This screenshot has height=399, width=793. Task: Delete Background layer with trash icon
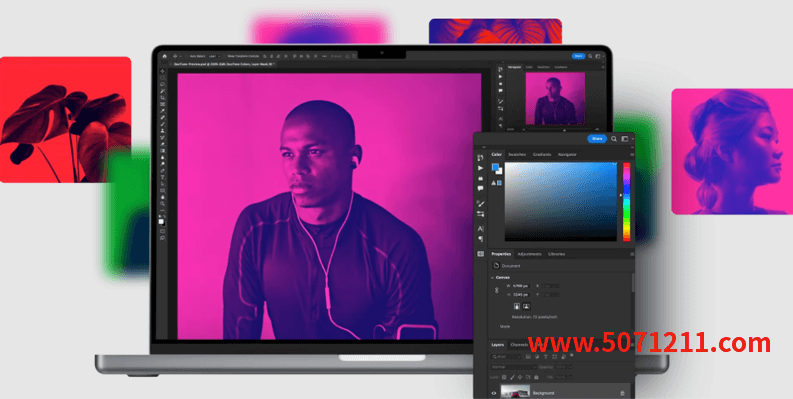click(622, 393)
